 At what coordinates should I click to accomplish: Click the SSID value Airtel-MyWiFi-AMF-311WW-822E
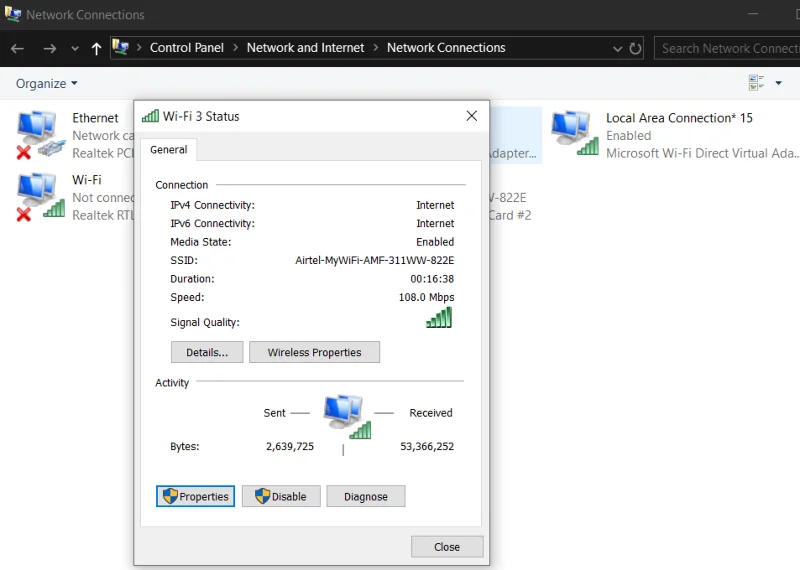tap(374, 260)
